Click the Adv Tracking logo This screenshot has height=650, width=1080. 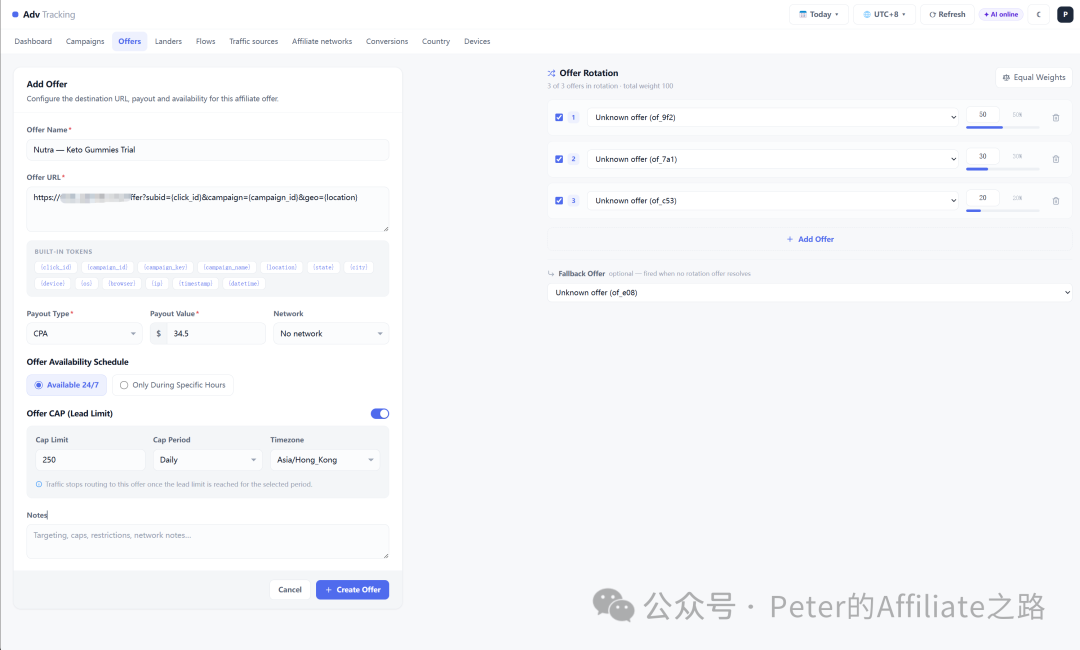click(43, 14)
